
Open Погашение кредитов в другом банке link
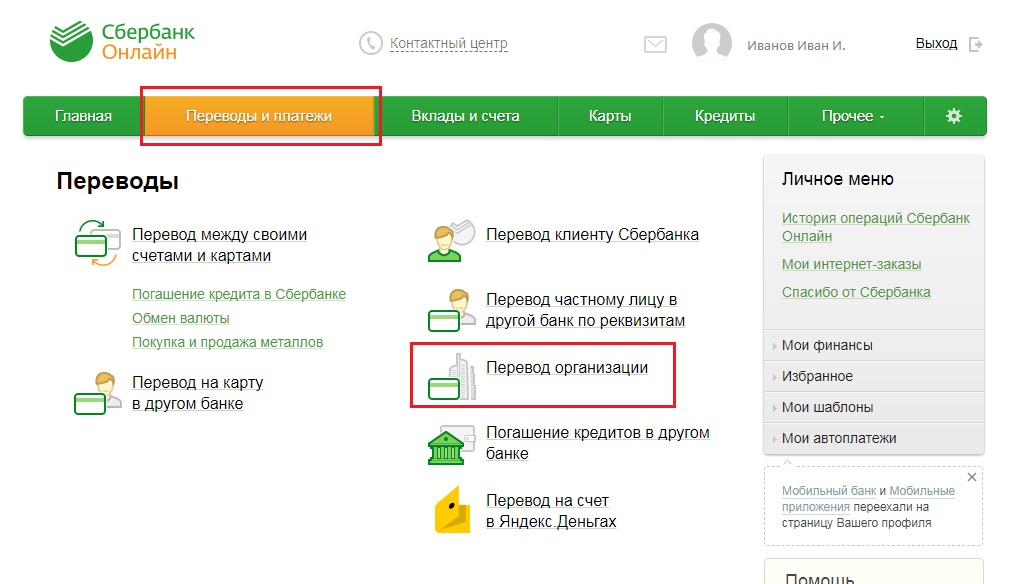[x=598, y=443]
